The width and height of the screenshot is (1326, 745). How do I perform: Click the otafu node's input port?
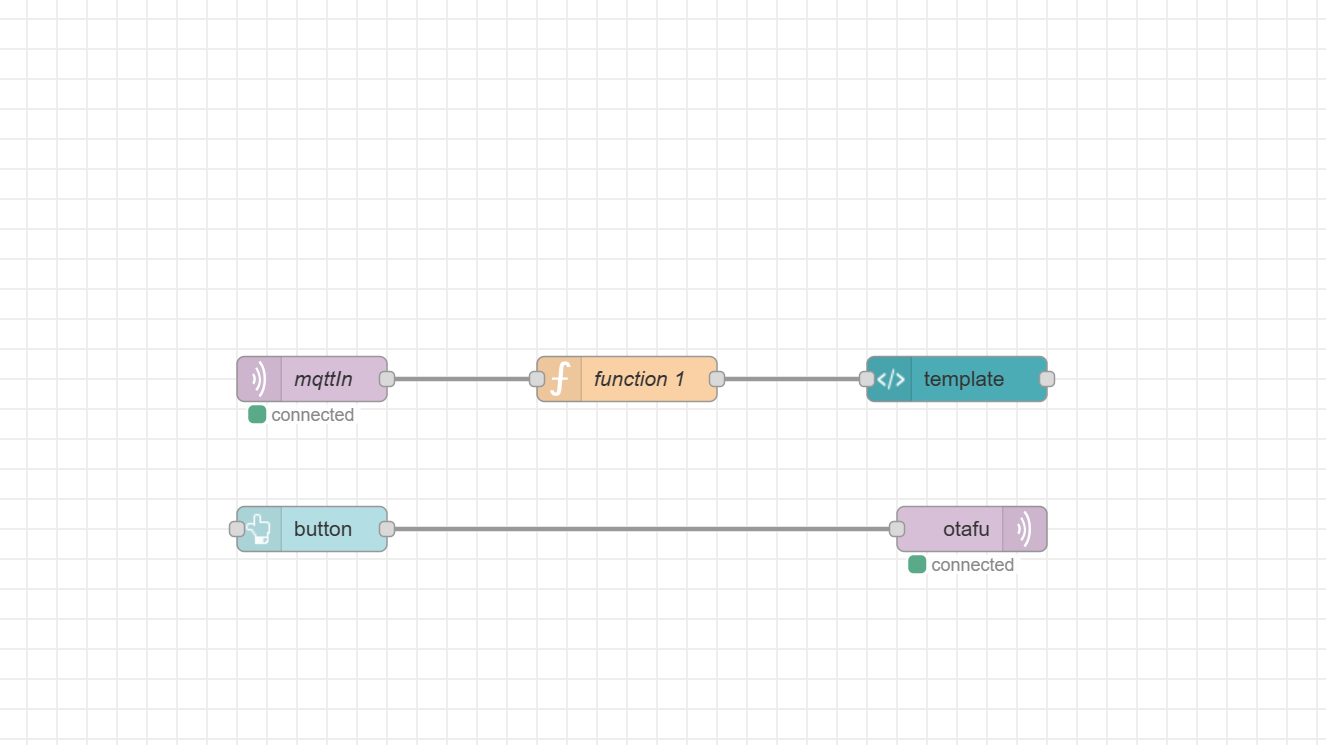[897, 529]
